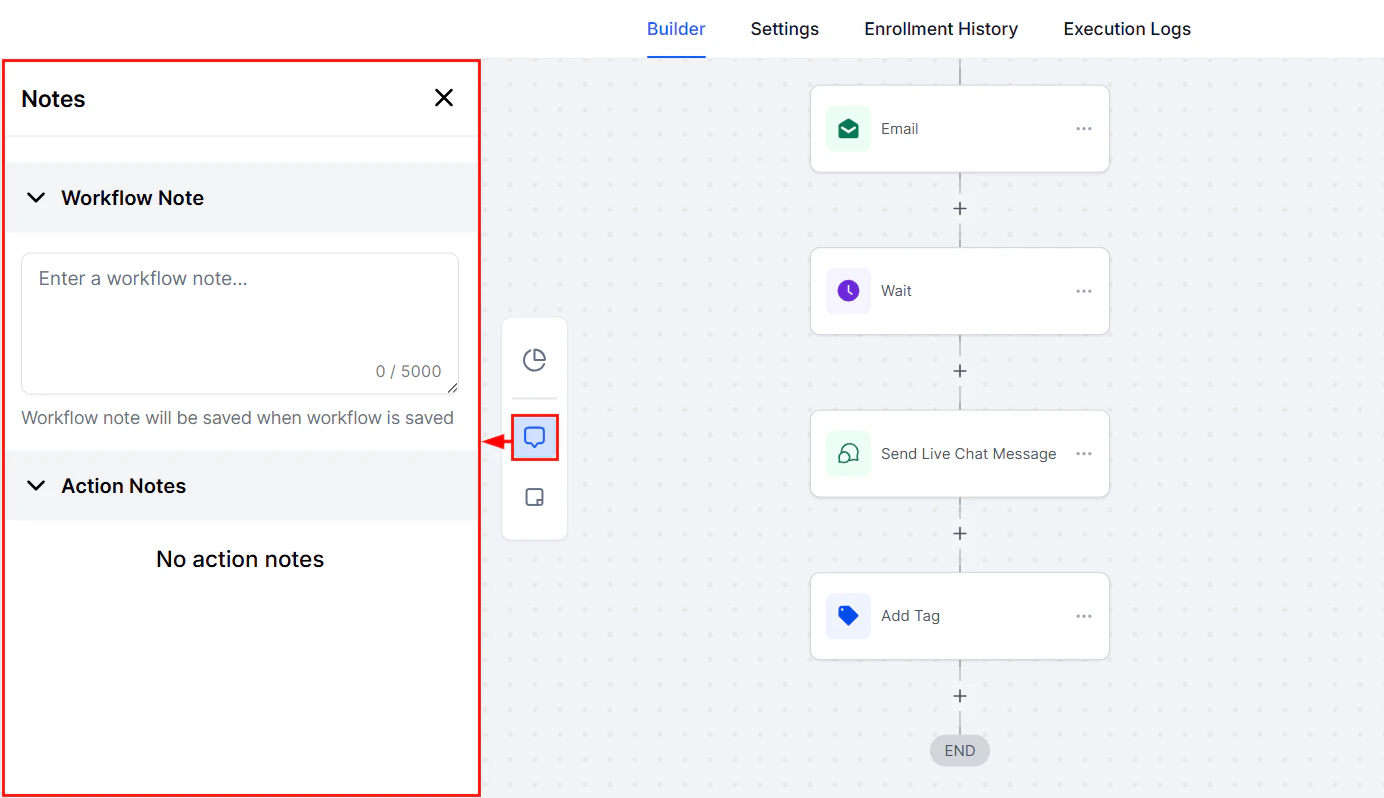Viewport: 1384px width, 798px height.
Task: Open the Enrollment History tab
Action: tap(940, 29)
